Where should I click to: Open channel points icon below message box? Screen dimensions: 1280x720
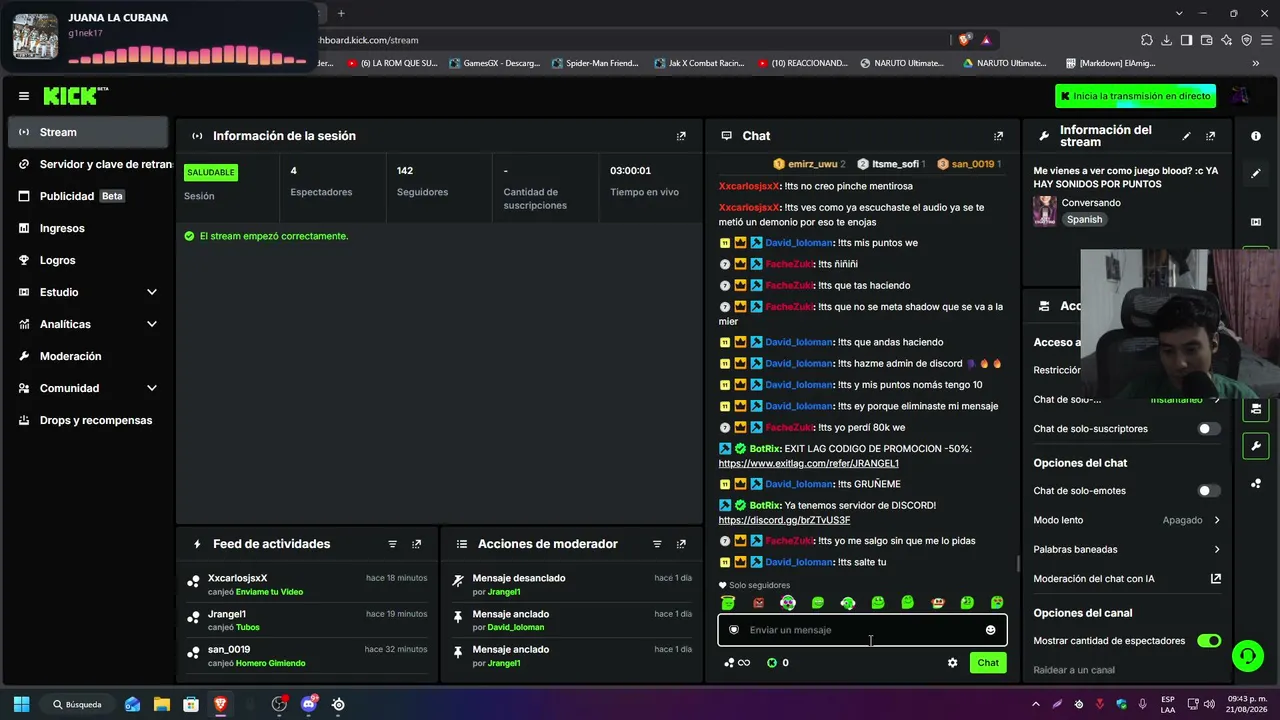click(x=736, y=663)
